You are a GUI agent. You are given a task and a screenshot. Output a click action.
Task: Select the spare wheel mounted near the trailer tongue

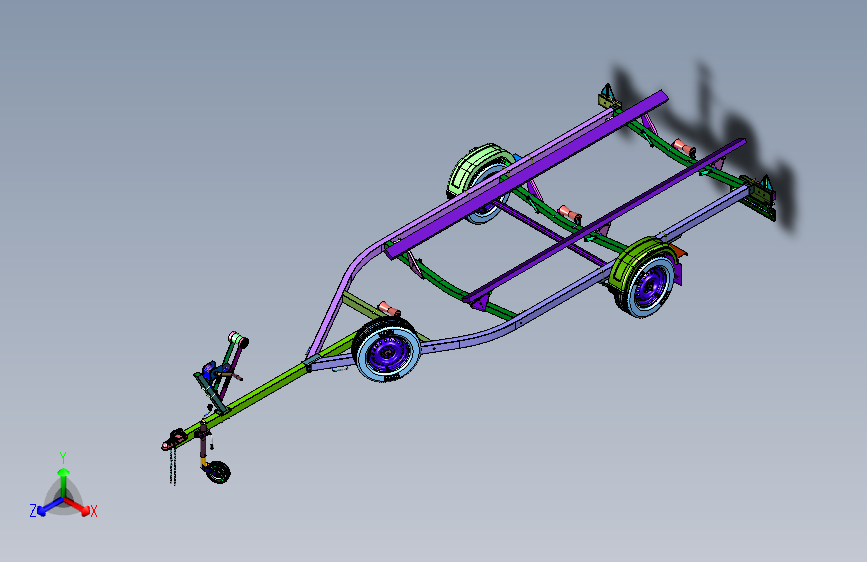[x=387, y=349]
